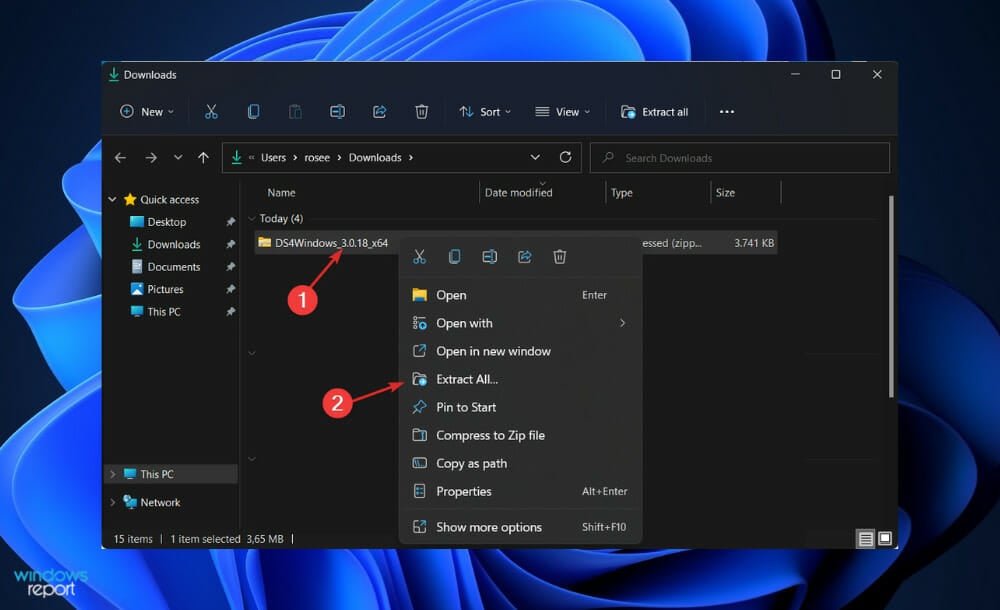Choose Extract All... from the context menu
This screenshot has width=1000, height=610.
pyautogui.click(x=467, y=379)
